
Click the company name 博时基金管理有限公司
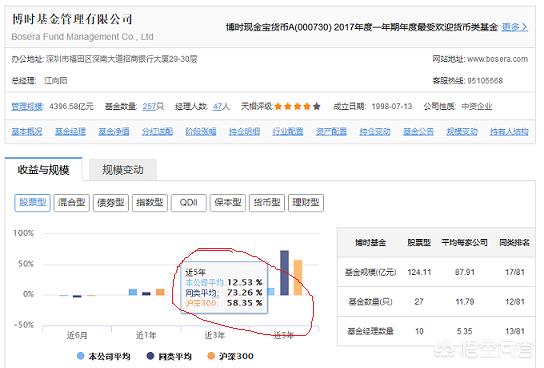72,19
